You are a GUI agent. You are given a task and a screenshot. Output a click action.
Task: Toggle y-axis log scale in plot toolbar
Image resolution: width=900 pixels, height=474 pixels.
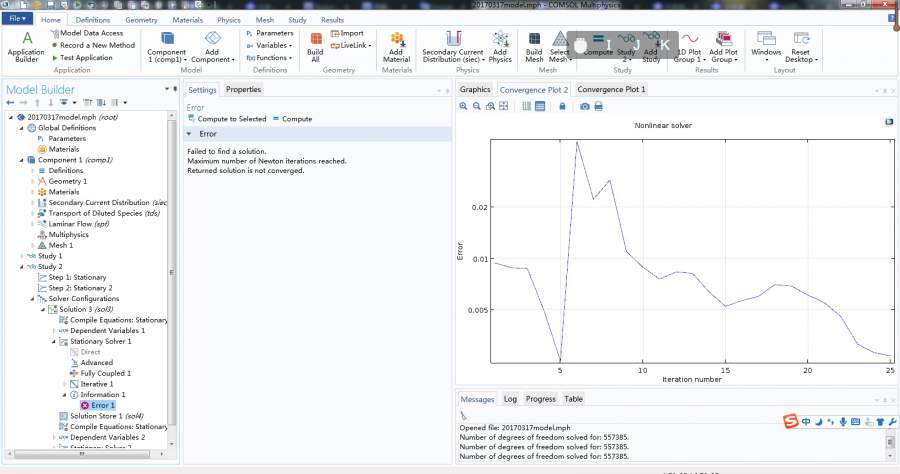coord(540,106)
